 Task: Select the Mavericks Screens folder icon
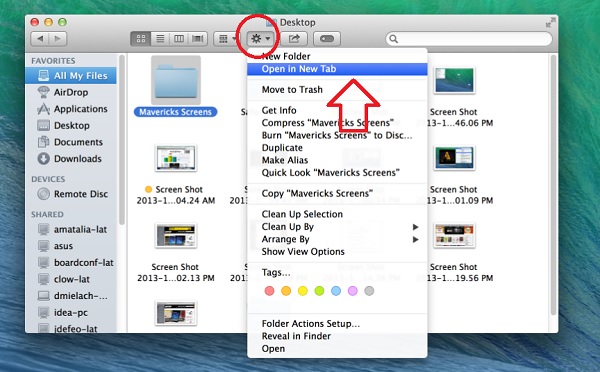click(x=176, y=80)
